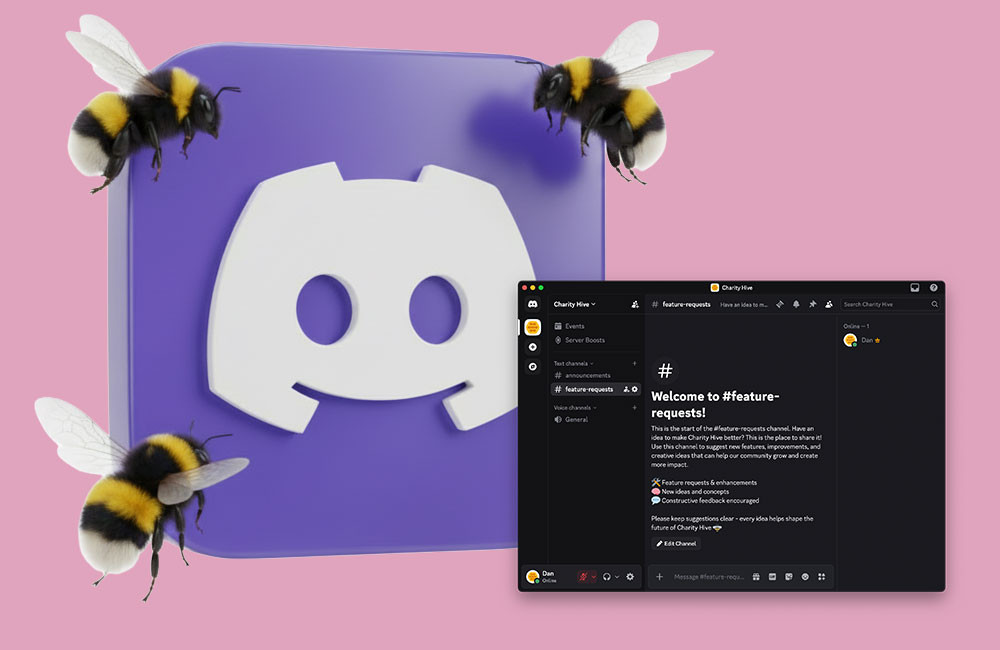Toggle the member list visibility
Image resolution: width=1000 pixels, height=650 pixels.
[829, 303]
